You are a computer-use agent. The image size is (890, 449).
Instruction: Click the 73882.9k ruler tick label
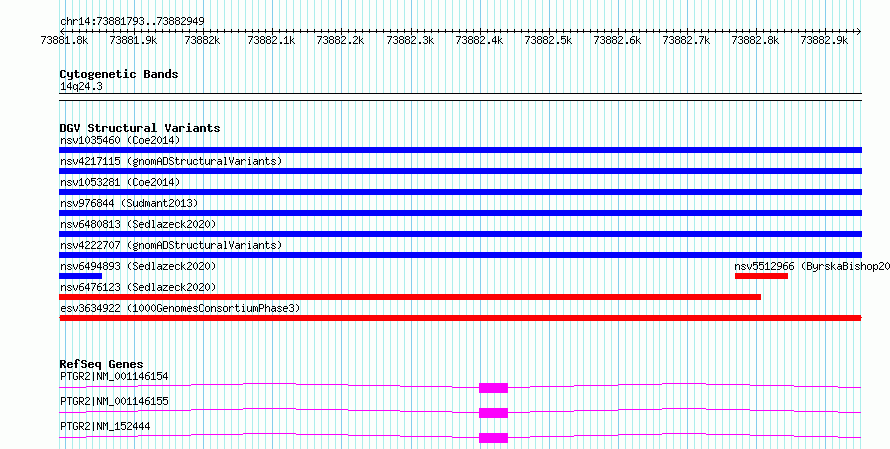pos(824,40)
